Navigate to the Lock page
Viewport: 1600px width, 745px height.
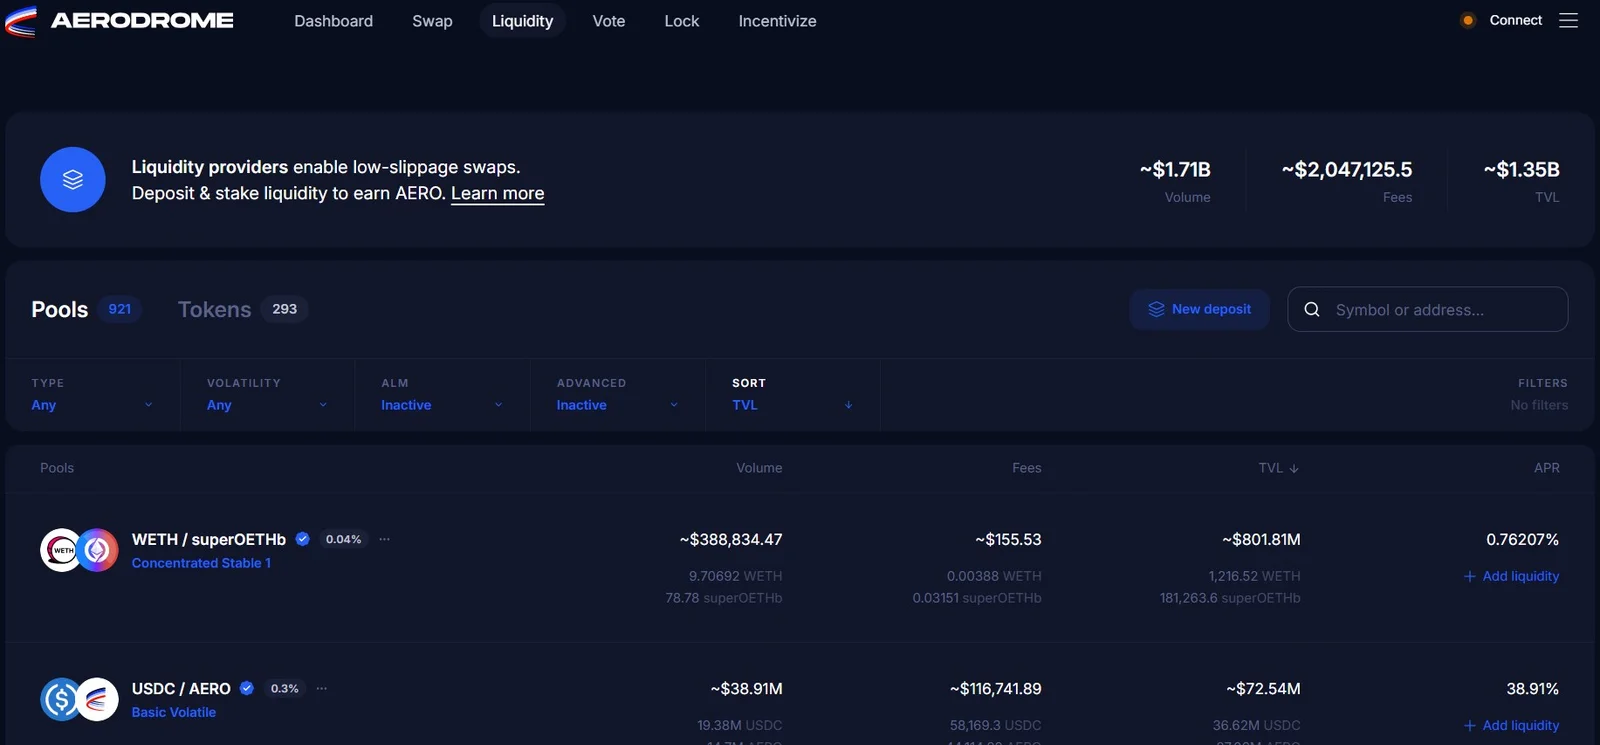(x=682, y=21)
